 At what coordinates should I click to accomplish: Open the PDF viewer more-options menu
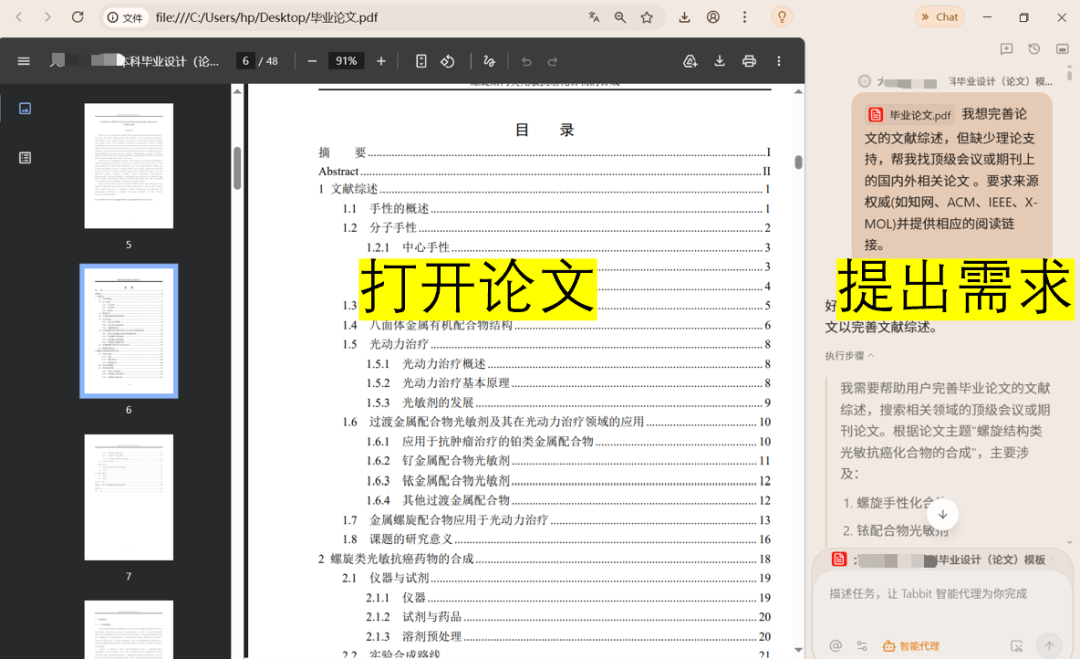[x=779, y=61]
